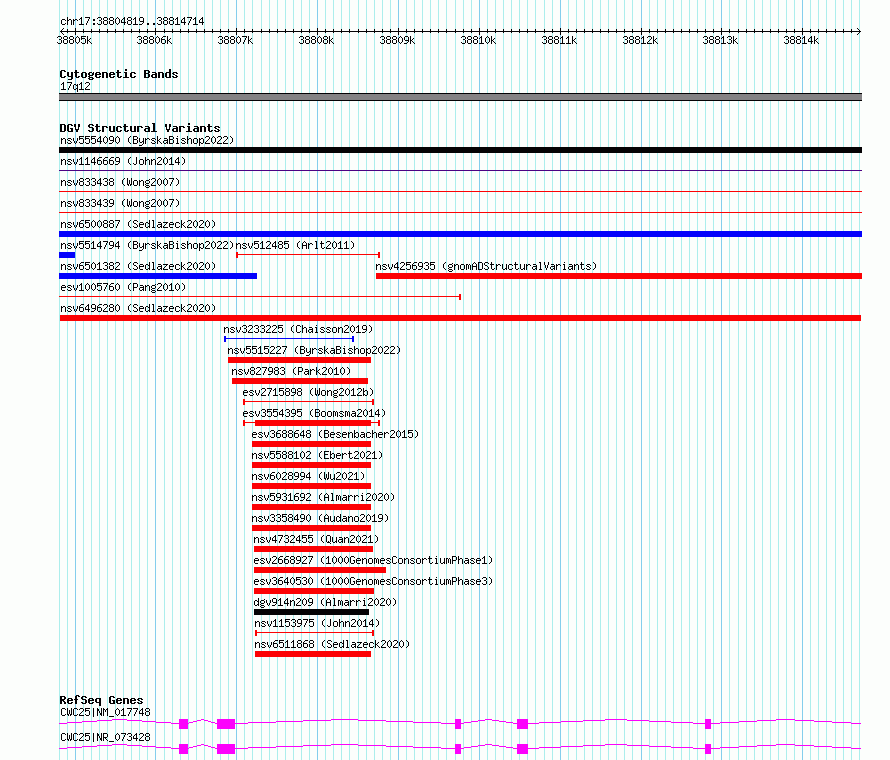
Task: Open nsv833438 (Wong2007) variant
Action: pyautogui.click(x=120, y=182)
